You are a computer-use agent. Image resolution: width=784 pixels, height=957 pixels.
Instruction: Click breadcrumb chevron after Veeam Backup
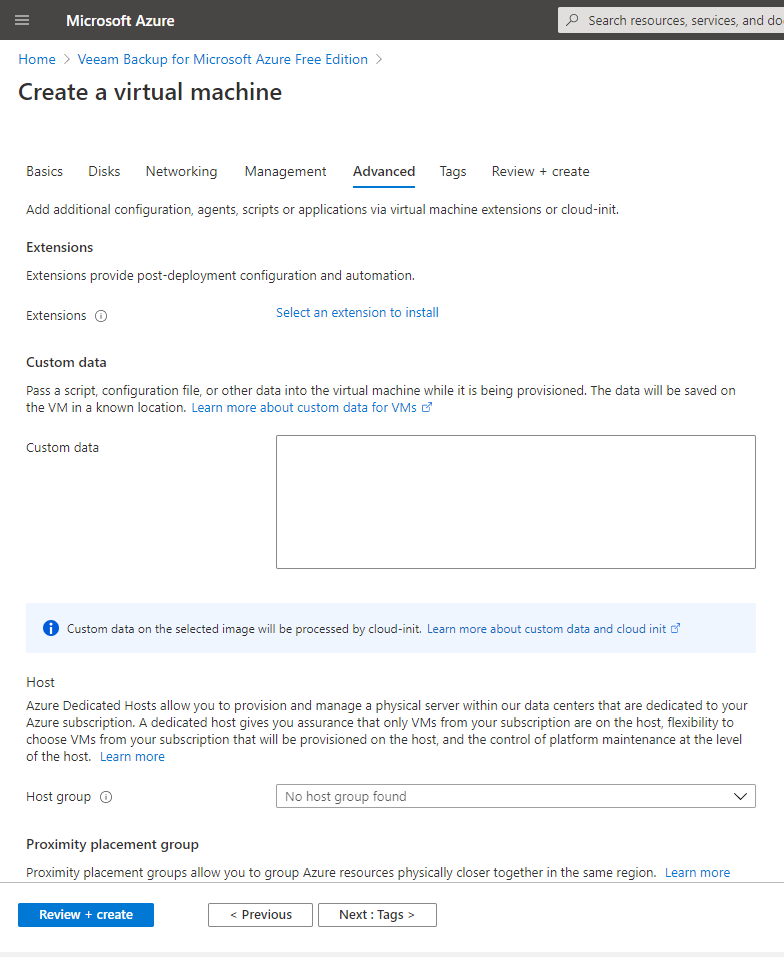coord(379,59)
